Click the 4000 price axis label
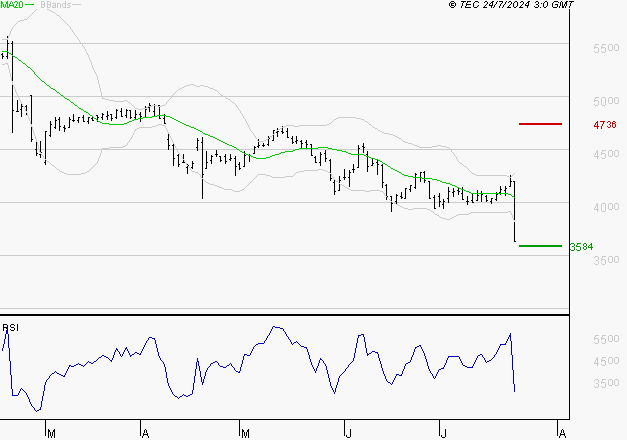Viewport: 627px width, 440px height. tap(606, 207)
